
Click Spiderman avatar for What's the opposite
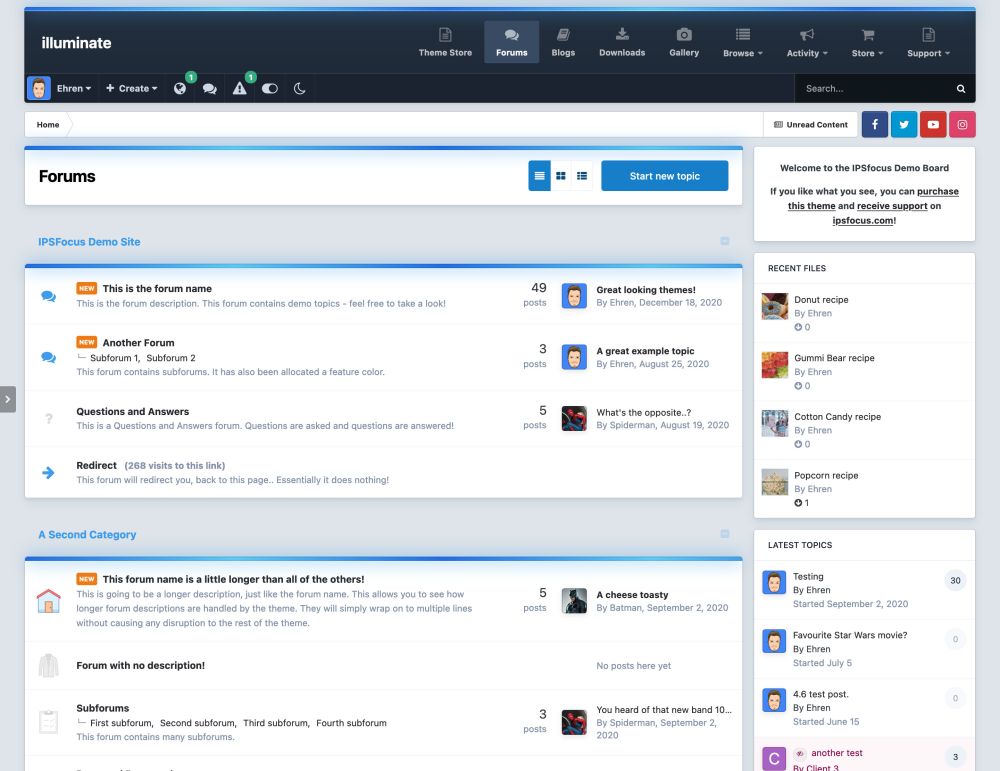[574, 418]
